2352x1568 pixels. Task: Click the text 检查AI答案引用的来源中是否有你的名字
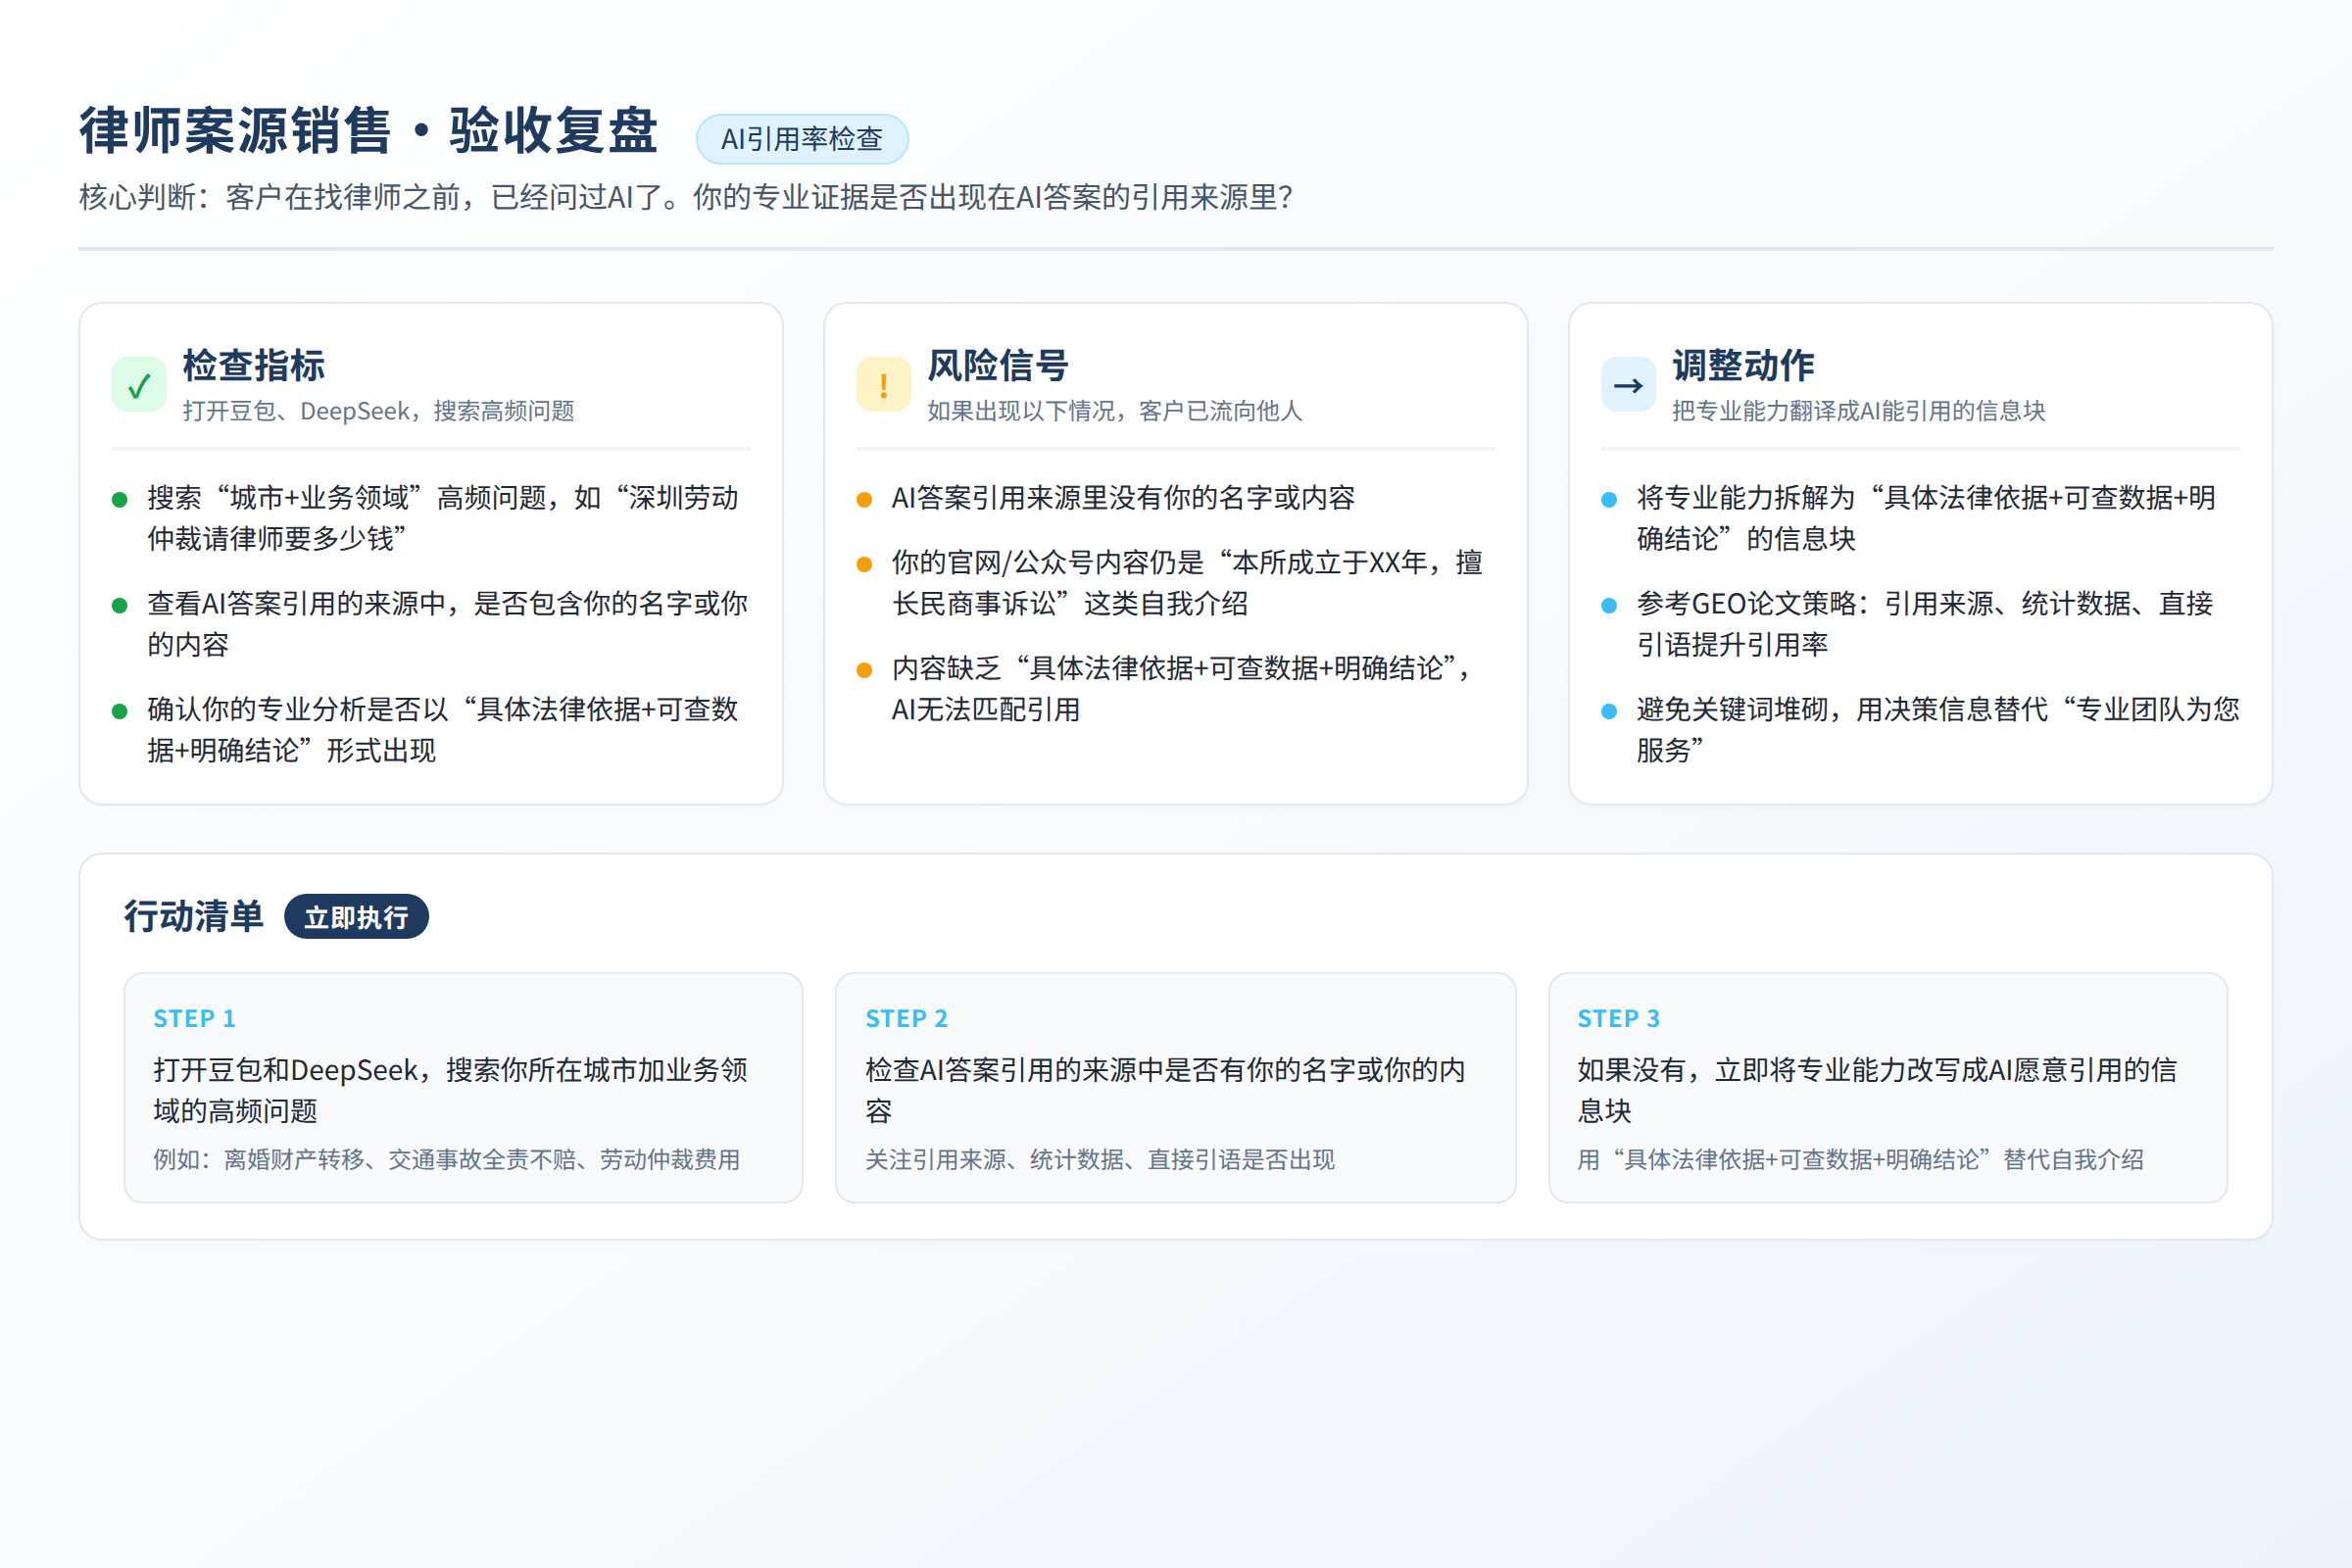(x=1165, y=1091)
